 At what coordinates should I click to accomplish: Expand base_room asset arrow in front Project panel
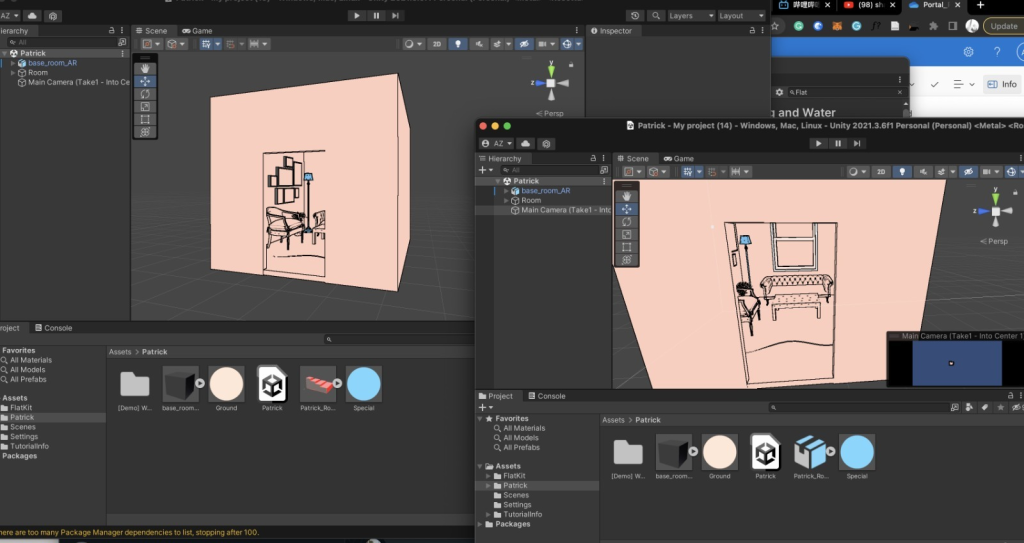(693, 451)
